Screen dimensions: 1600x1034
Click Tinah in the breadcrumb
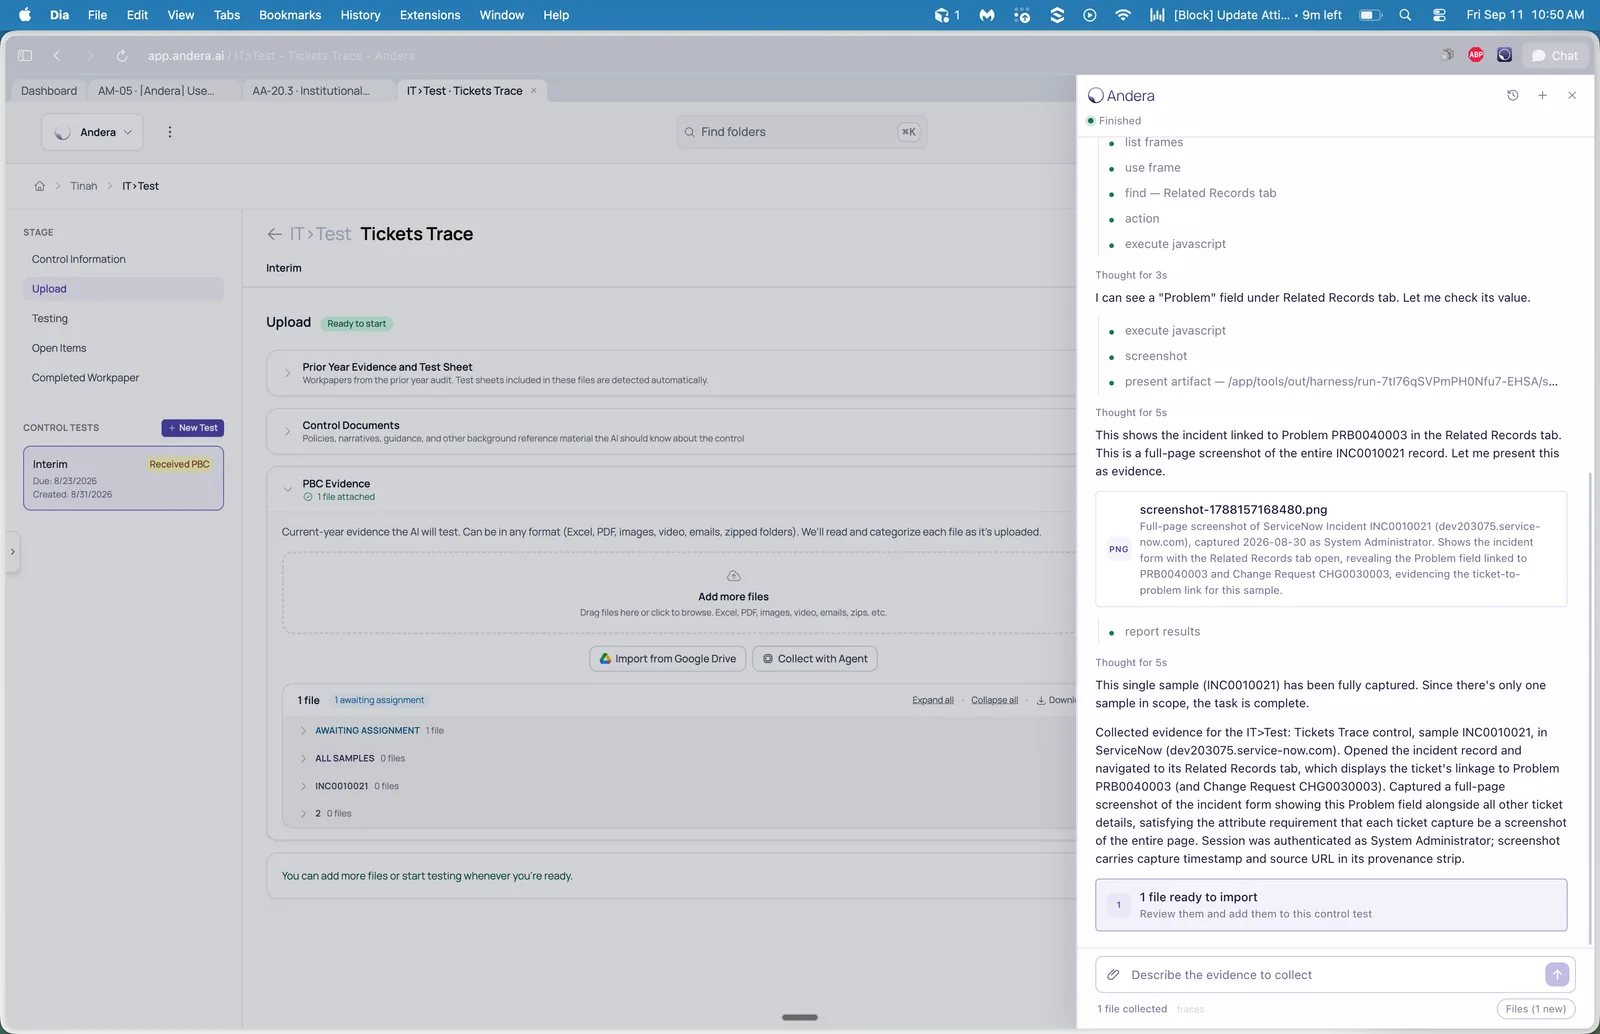tap(84, 186)
